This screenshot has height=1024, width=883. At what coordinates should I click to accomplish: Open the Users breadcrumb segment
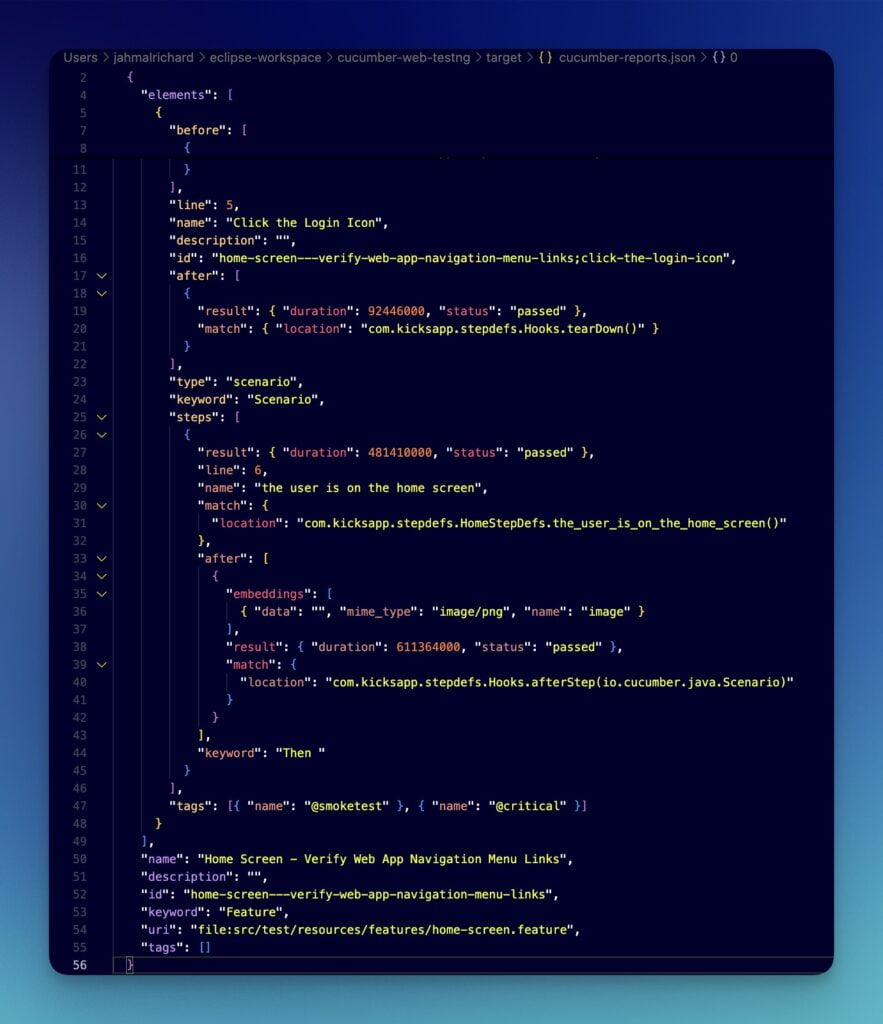click(80, 57)
